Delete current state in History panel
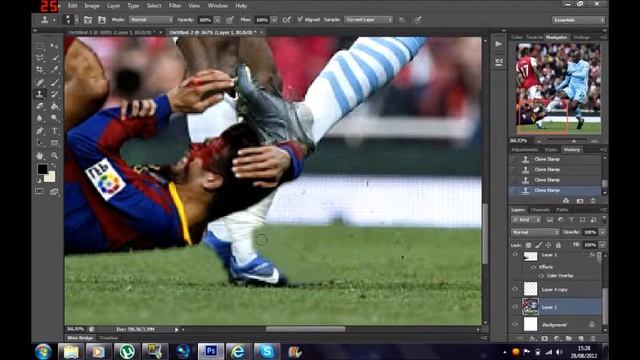This screenshot has height=360, width=640. [x=593, y=201]
